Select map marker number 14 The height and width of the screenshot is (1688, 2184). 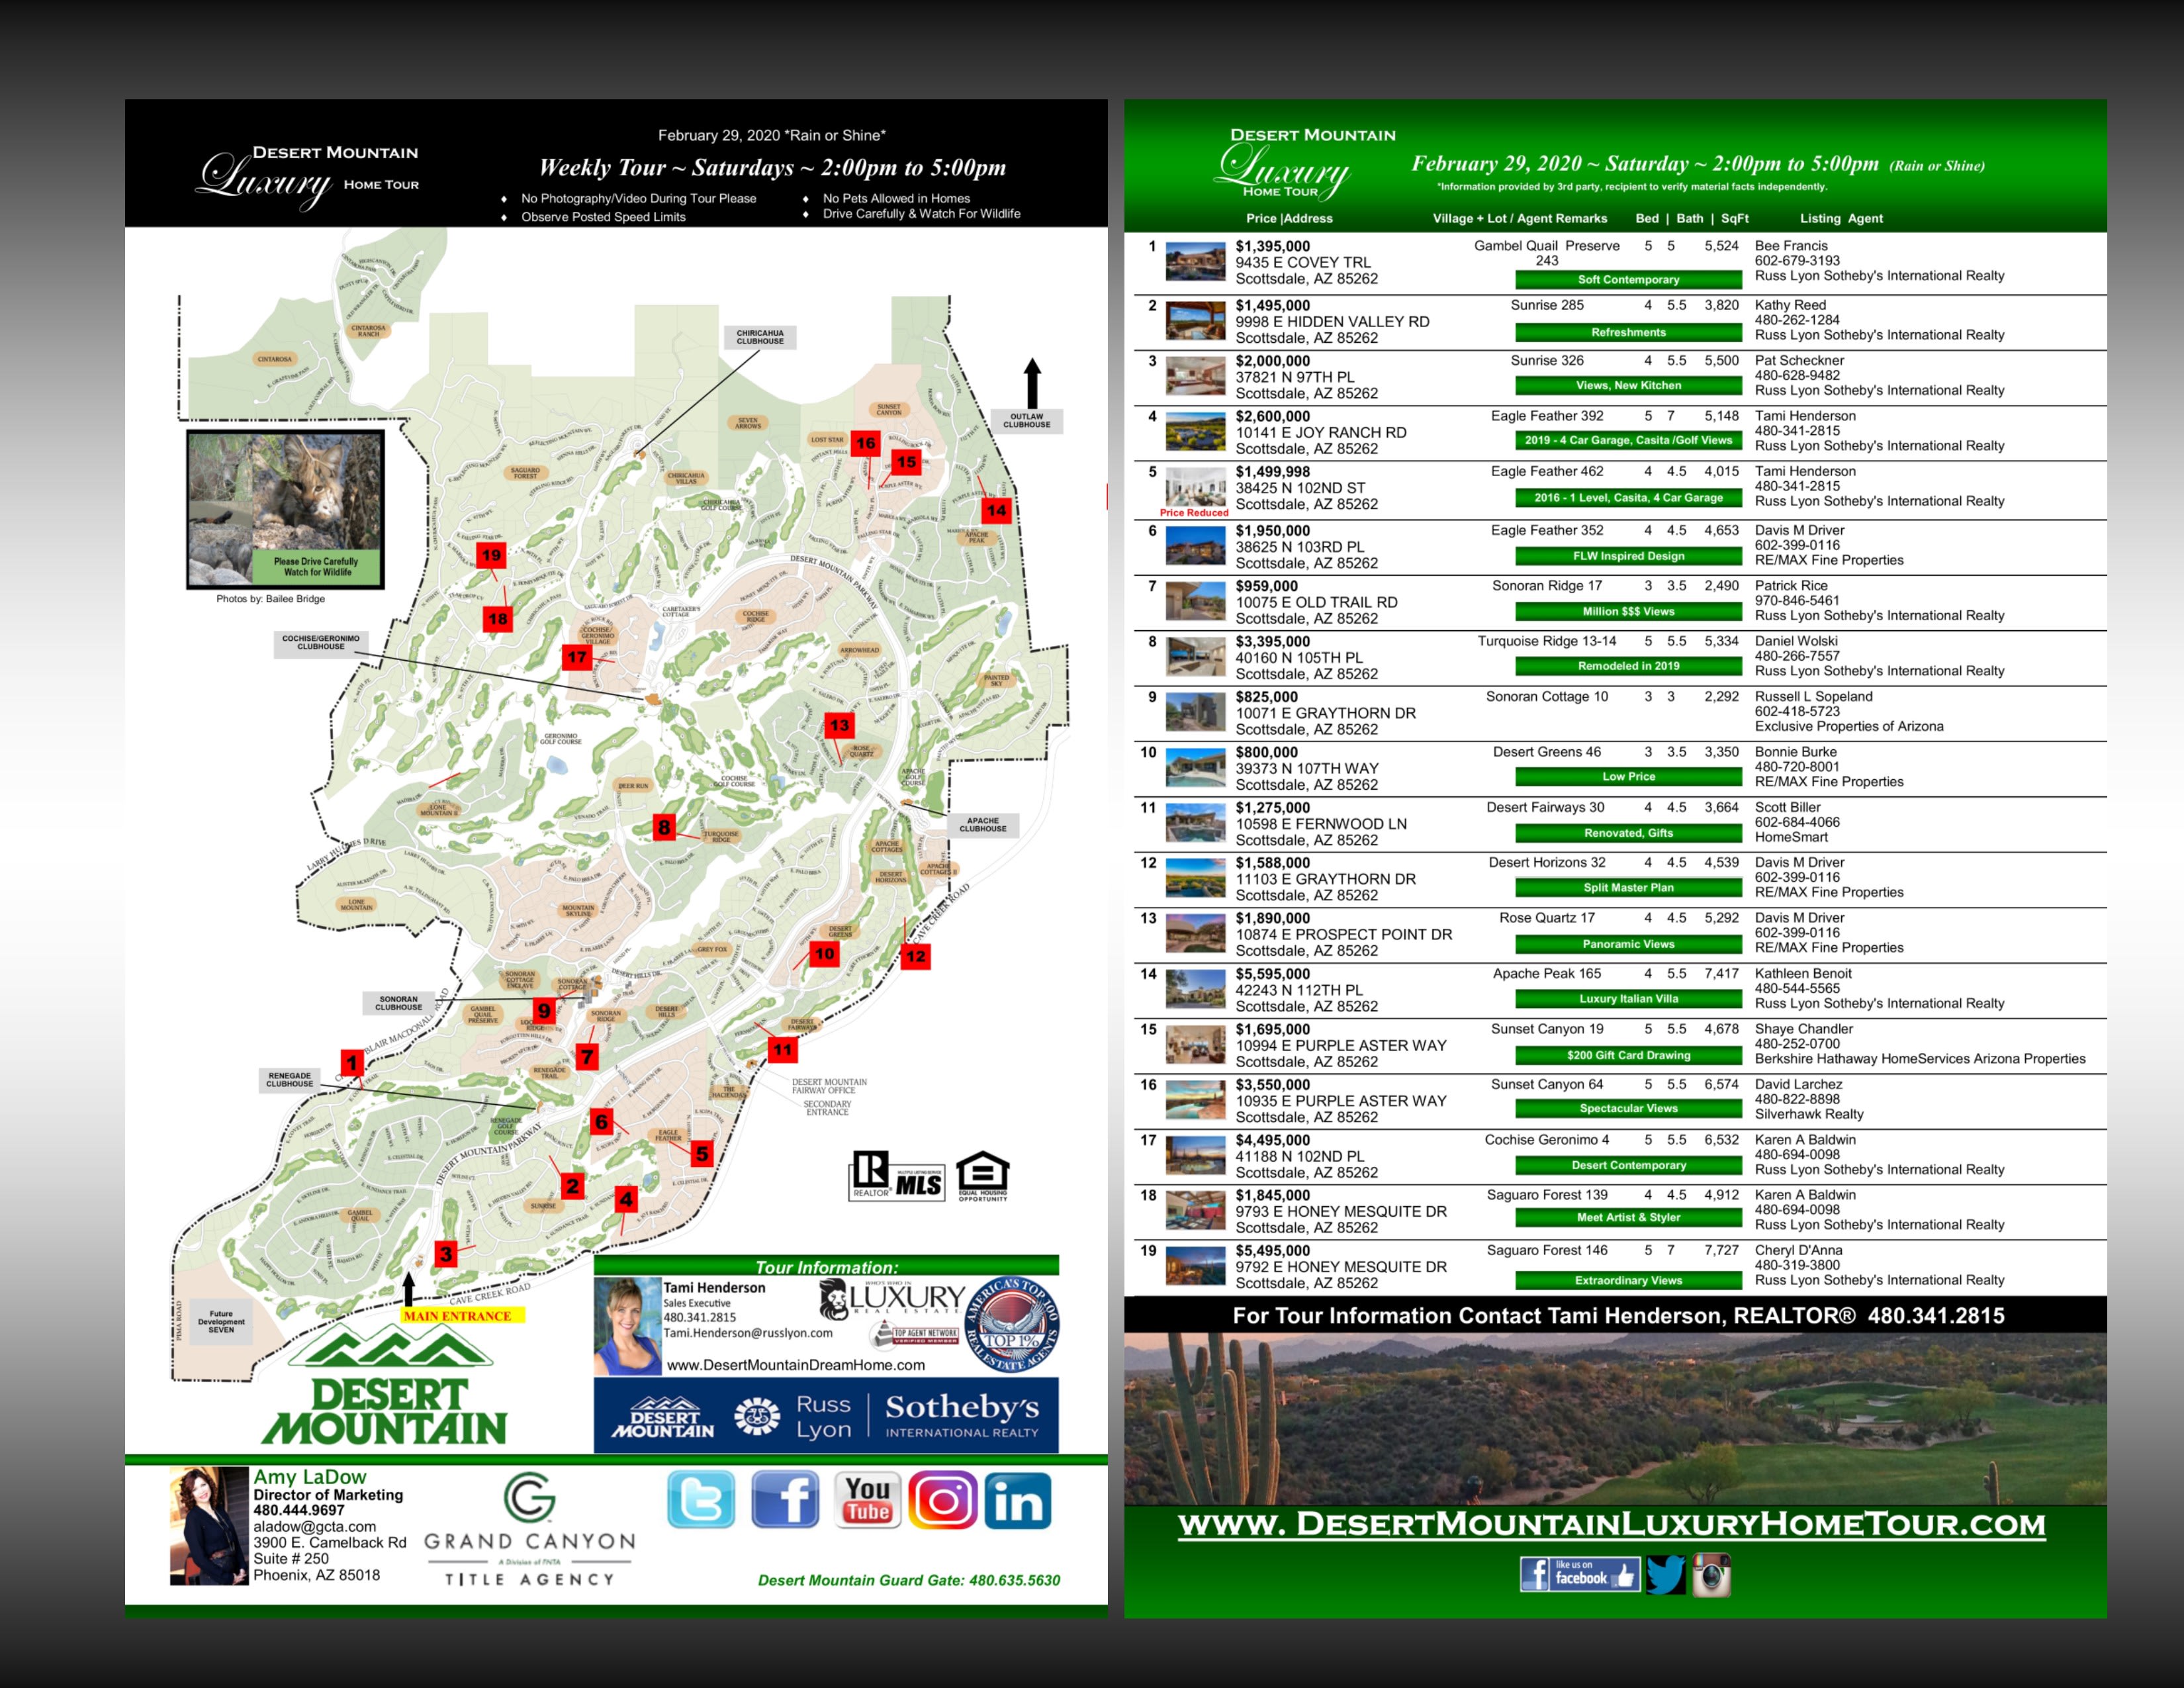click(996, 510)
